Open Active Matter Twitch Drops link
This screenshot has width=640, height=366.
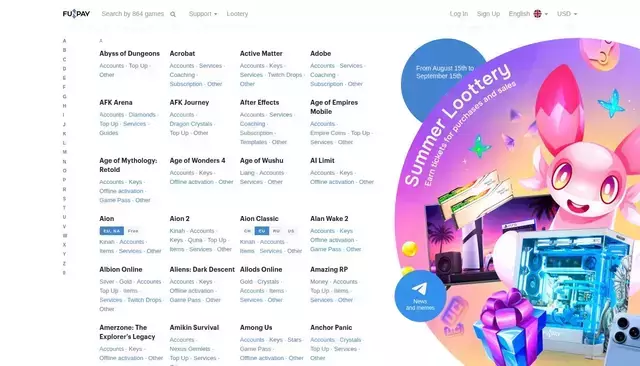click(284, 75)
